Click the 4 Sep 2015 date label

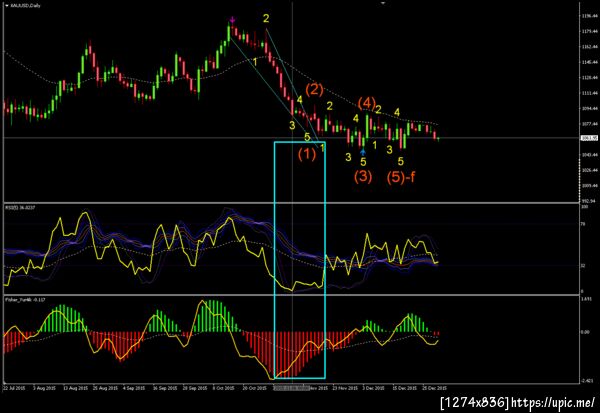pos(134,388)
